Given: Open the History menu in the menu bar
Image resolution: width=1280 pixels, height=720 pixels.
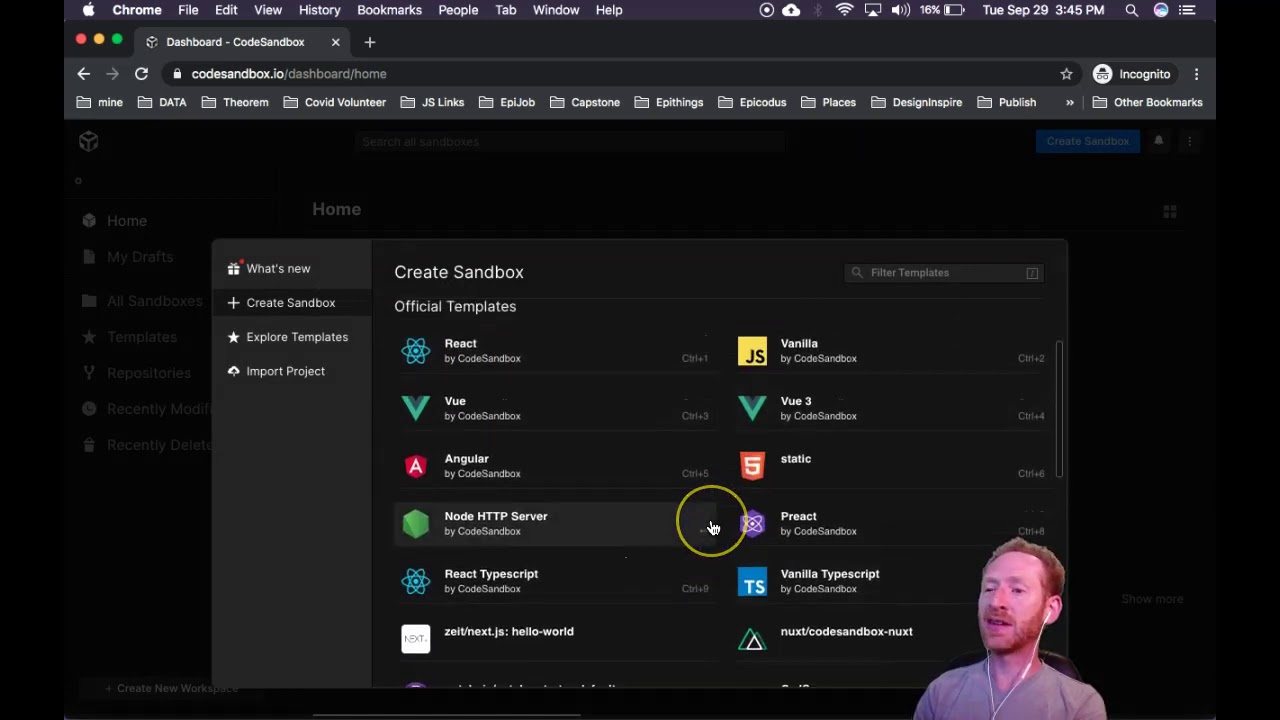Looking at the screenshot, I should (319, 10).
